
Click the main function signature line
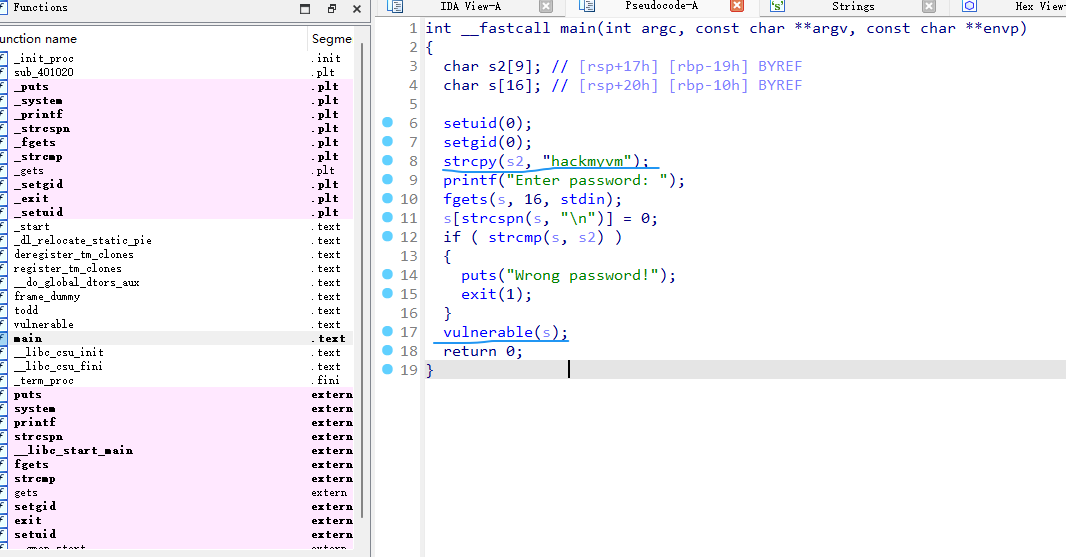[x=726, y=28]
